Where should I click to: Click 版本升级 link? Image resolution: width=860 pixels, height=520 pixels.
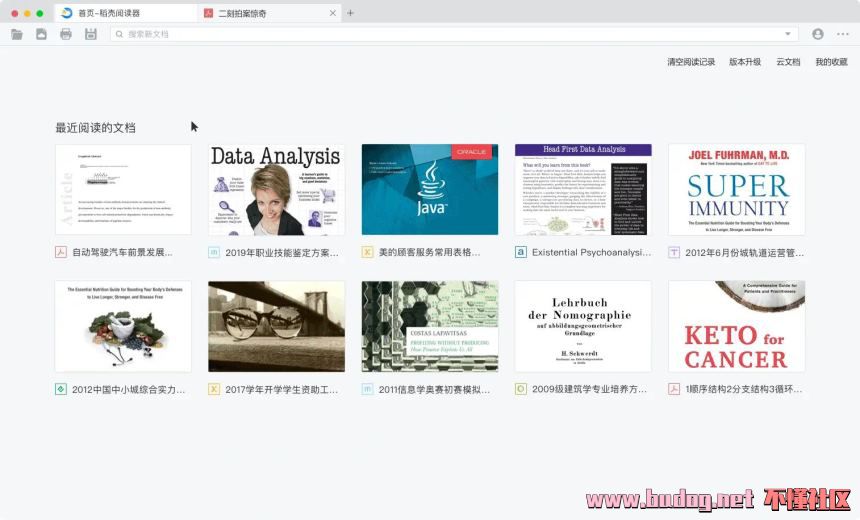[745, 62]
